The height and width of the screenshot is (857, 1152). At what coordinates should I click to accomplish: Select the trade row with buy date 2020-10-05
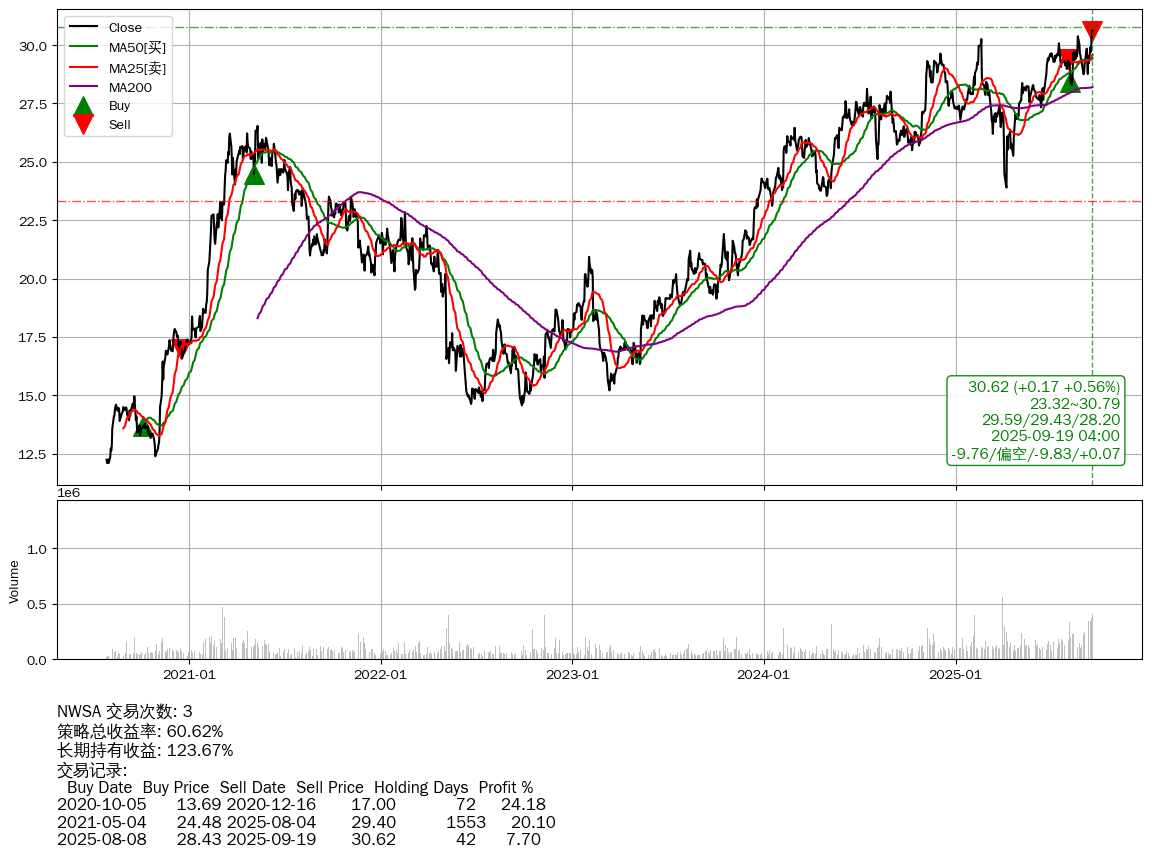click(x=300, y=805)
